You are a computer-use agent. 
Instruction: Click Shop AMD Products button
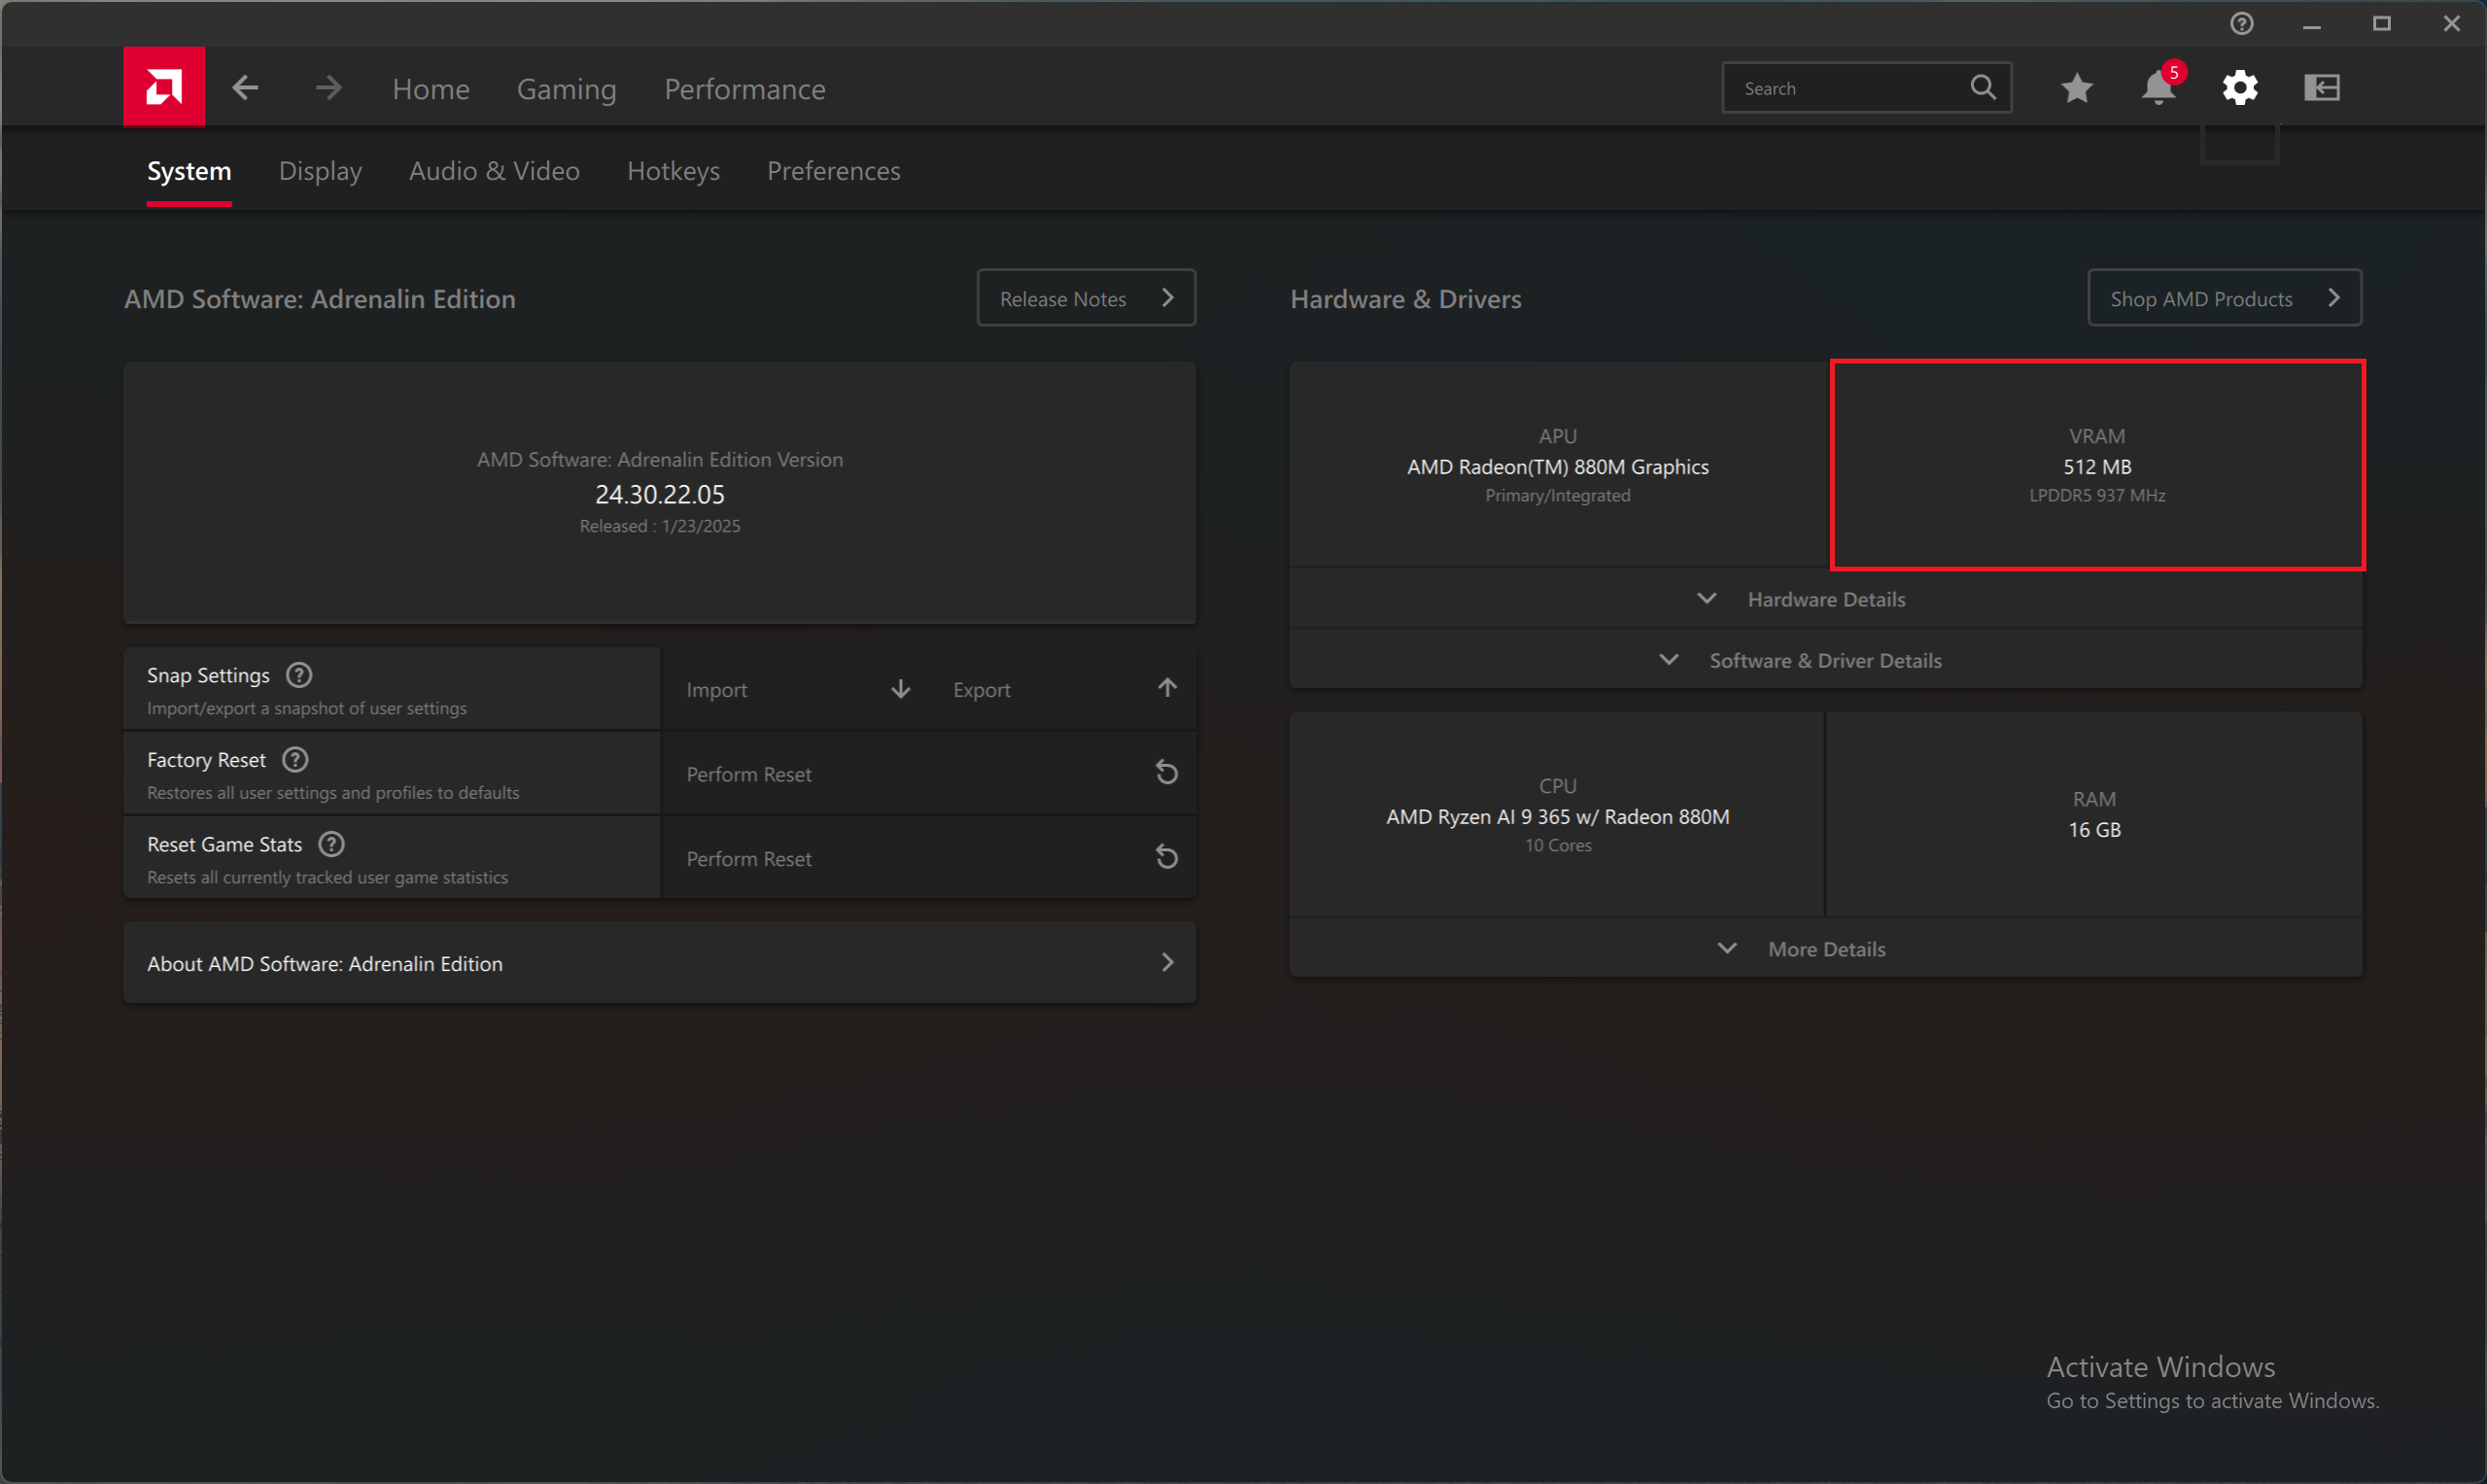(x=2225, y=298)
